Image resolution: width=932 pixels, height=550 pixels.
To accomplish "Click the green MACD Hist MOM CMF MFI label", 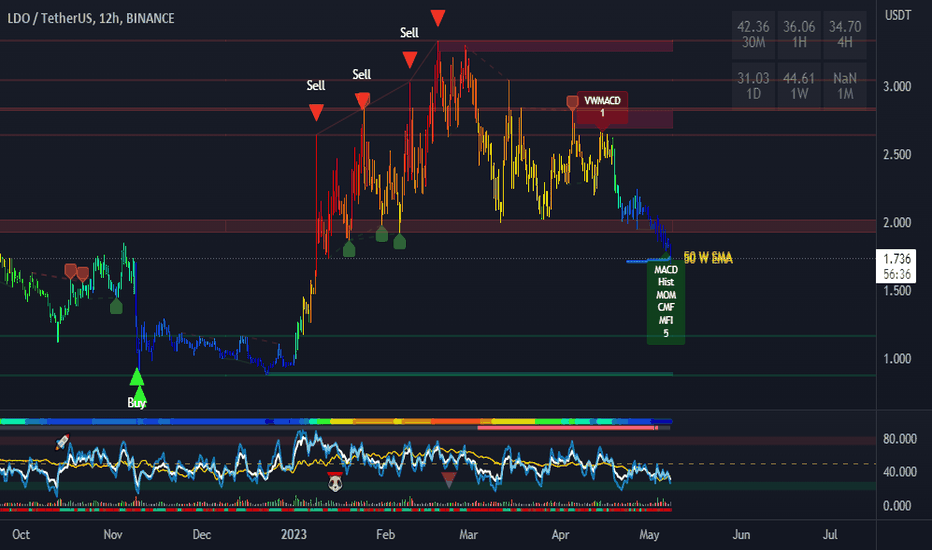I will tap(666, 301).
